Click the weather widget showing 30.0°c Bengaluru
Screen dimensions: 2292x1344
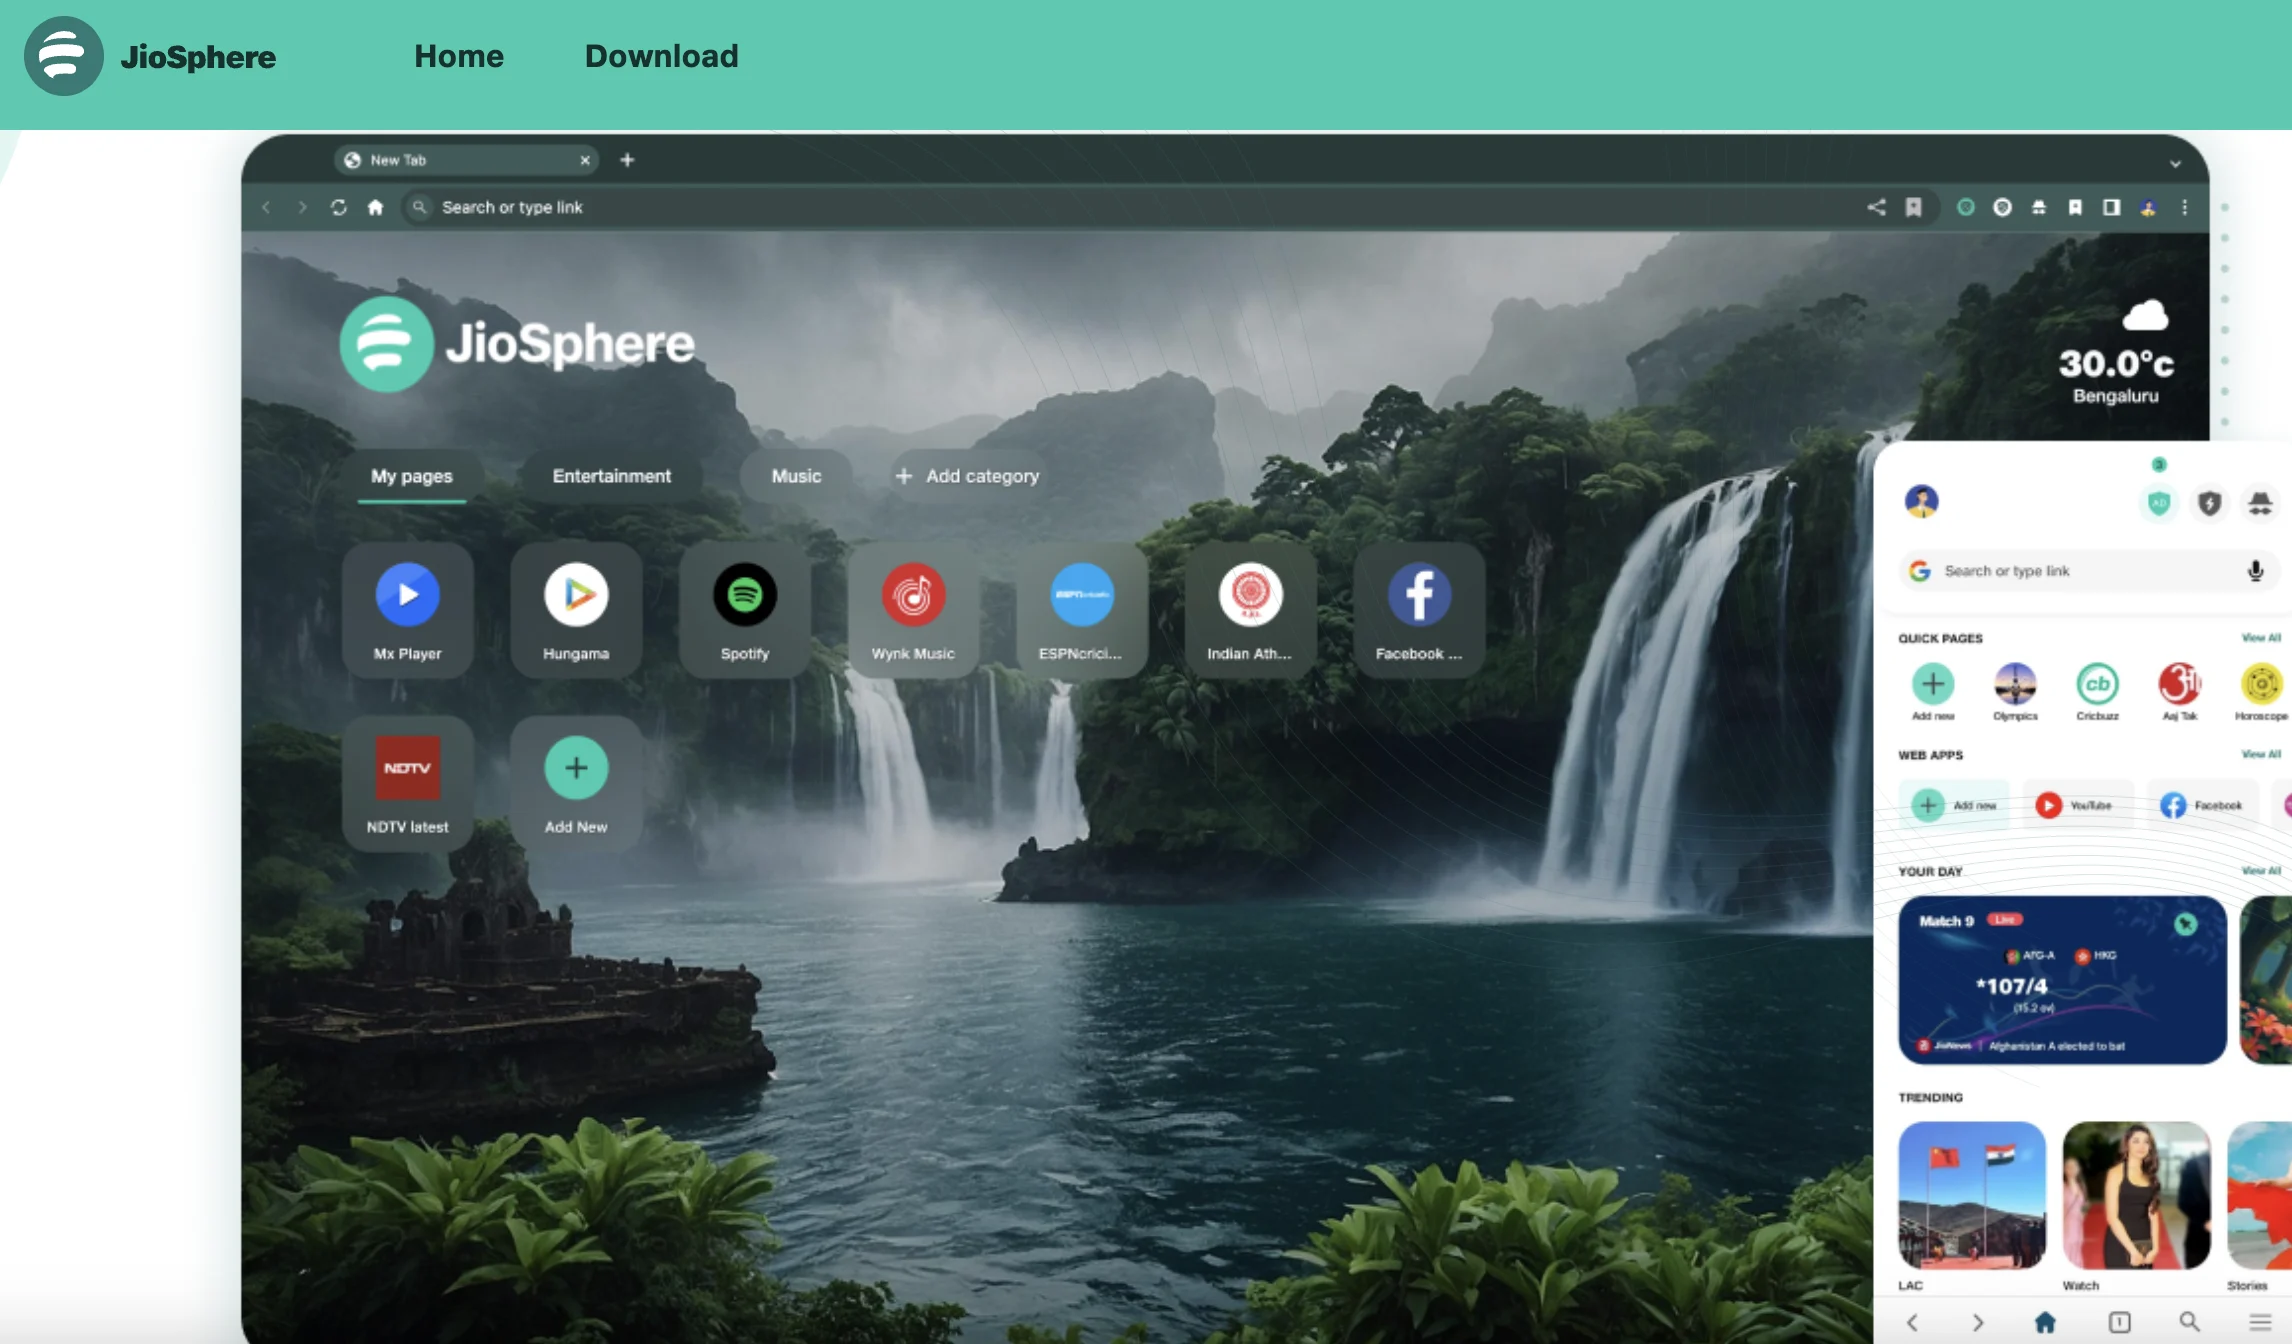(2116, 351)
